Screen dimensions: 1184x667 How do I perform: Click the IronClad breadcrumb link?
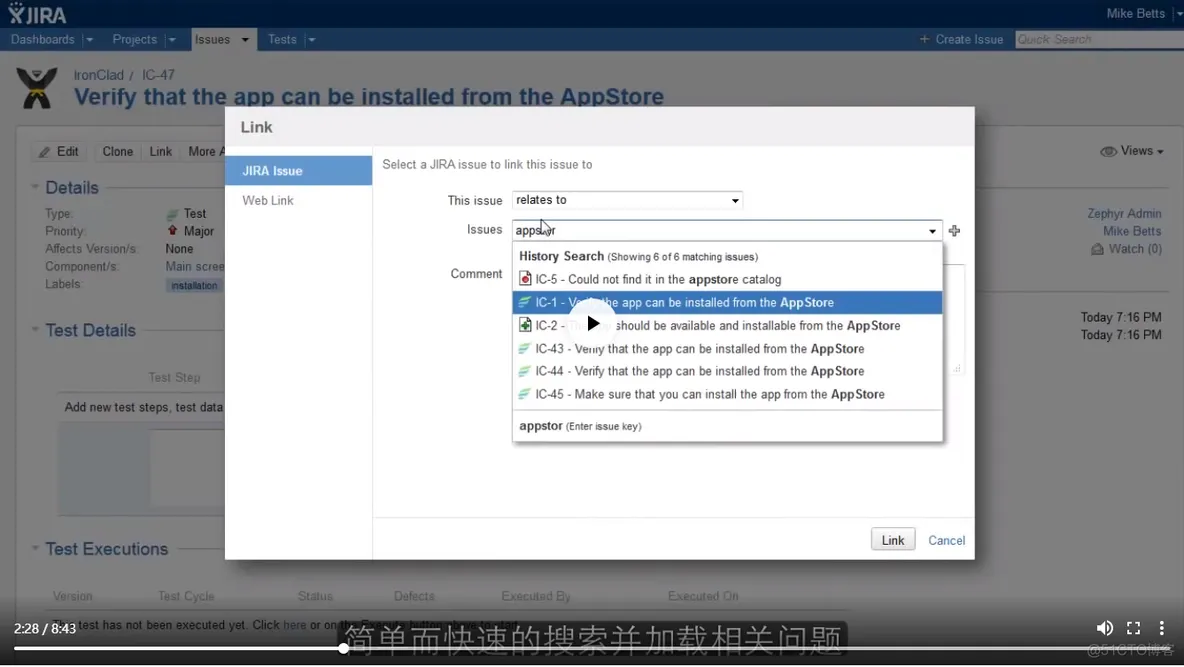(x=98, y=75)
